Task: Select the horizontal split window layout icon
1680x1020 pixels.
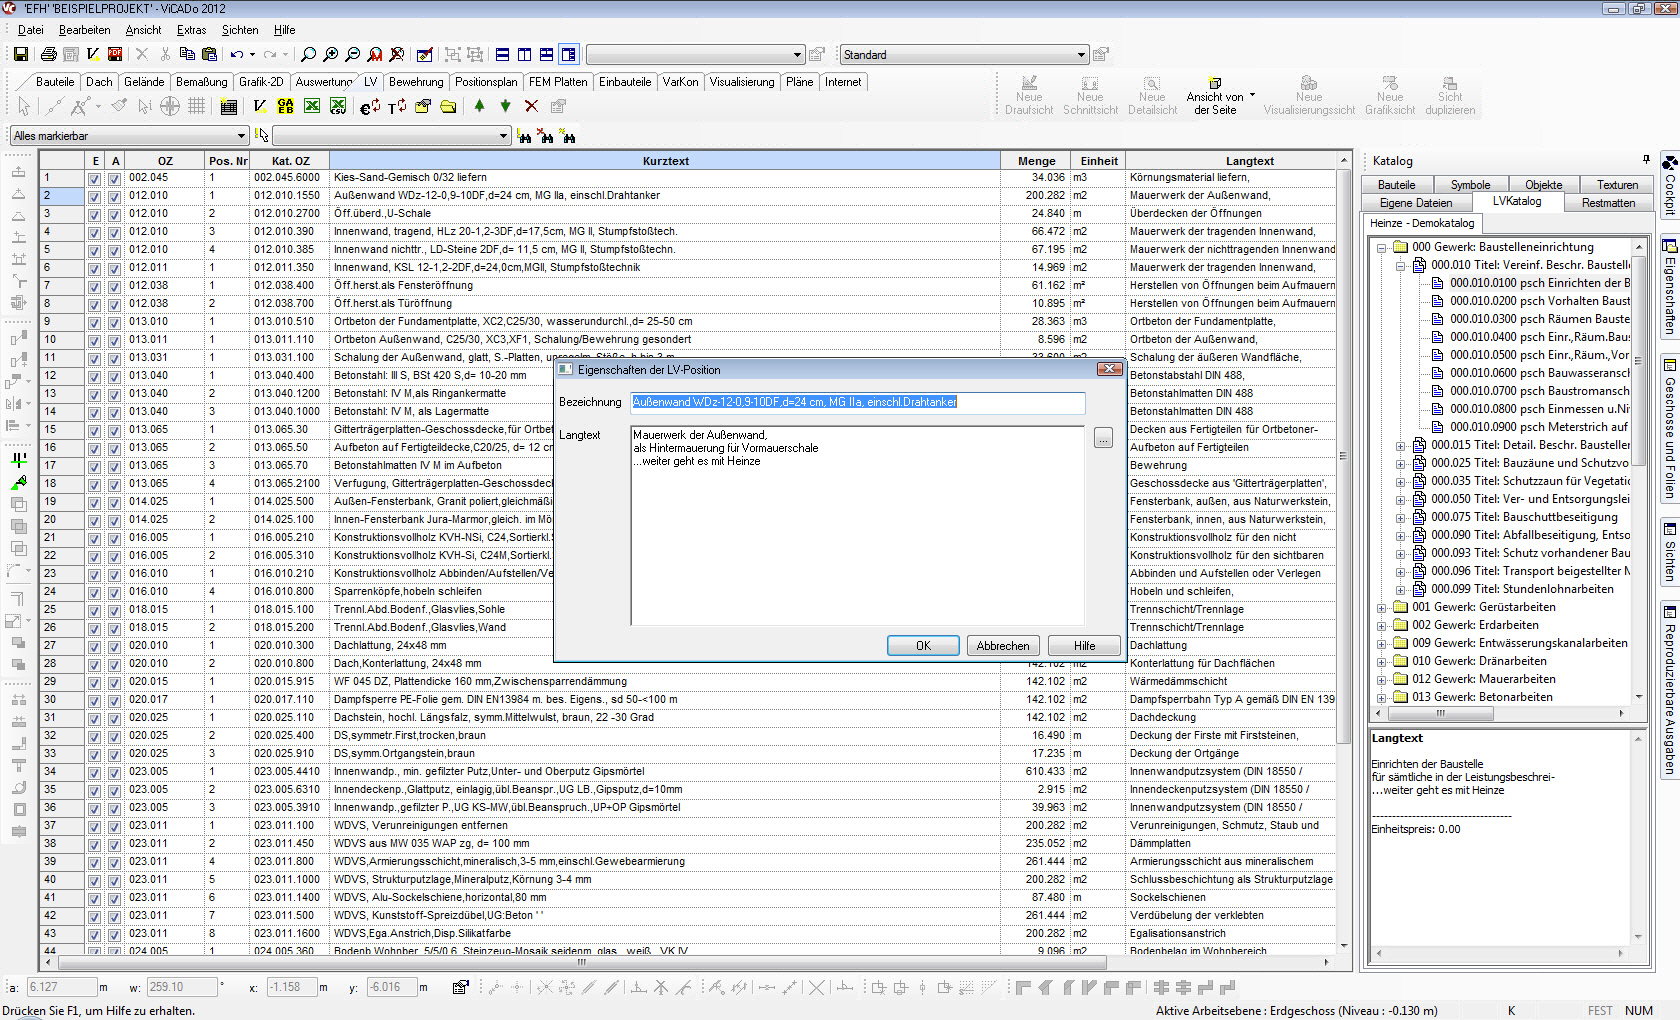Action: 503,54
